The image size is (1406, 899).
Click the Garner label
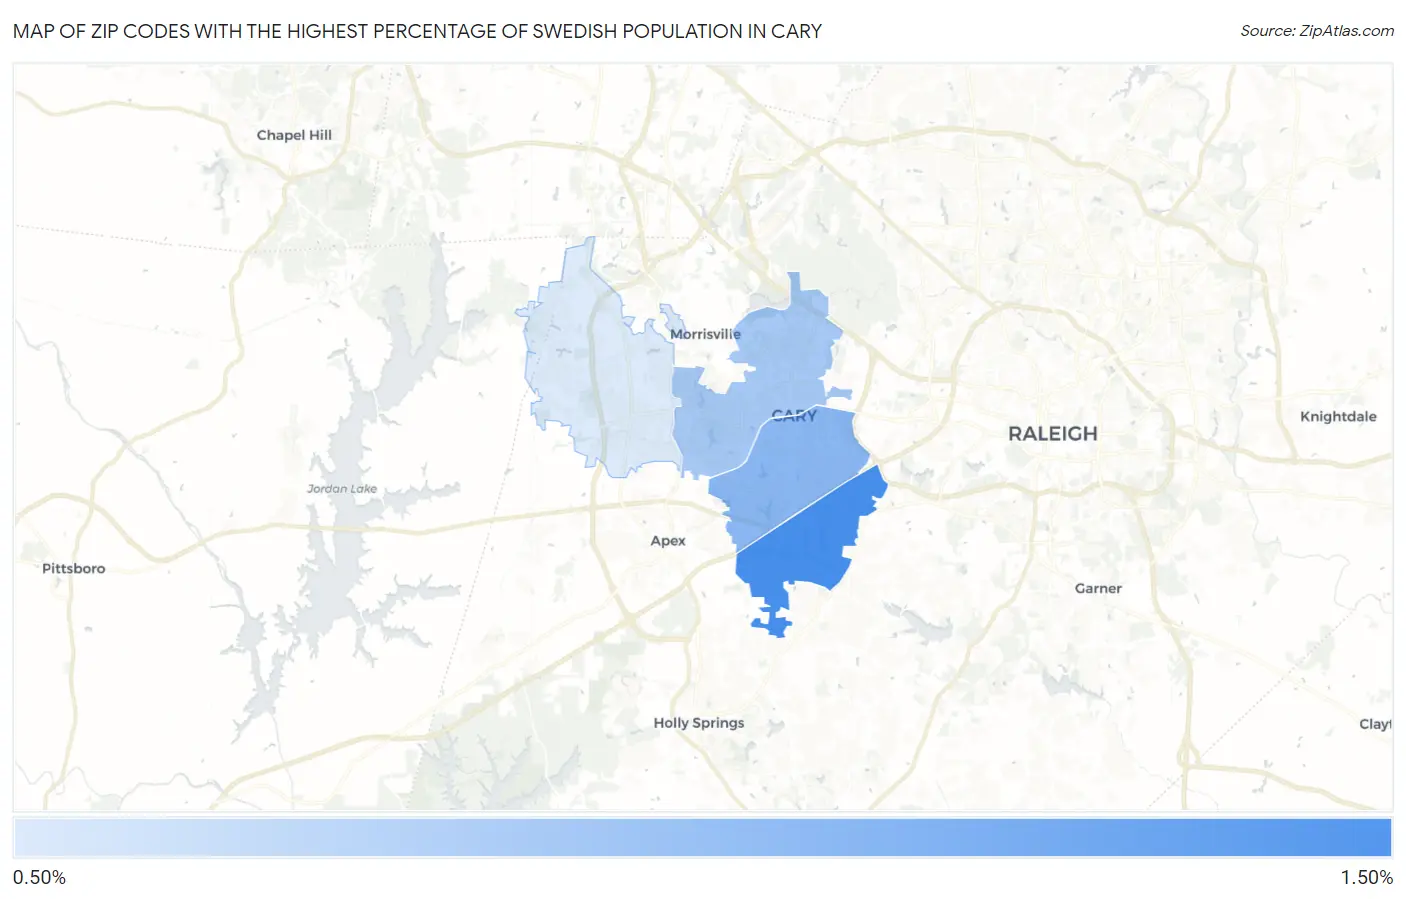pos(1098,589)
